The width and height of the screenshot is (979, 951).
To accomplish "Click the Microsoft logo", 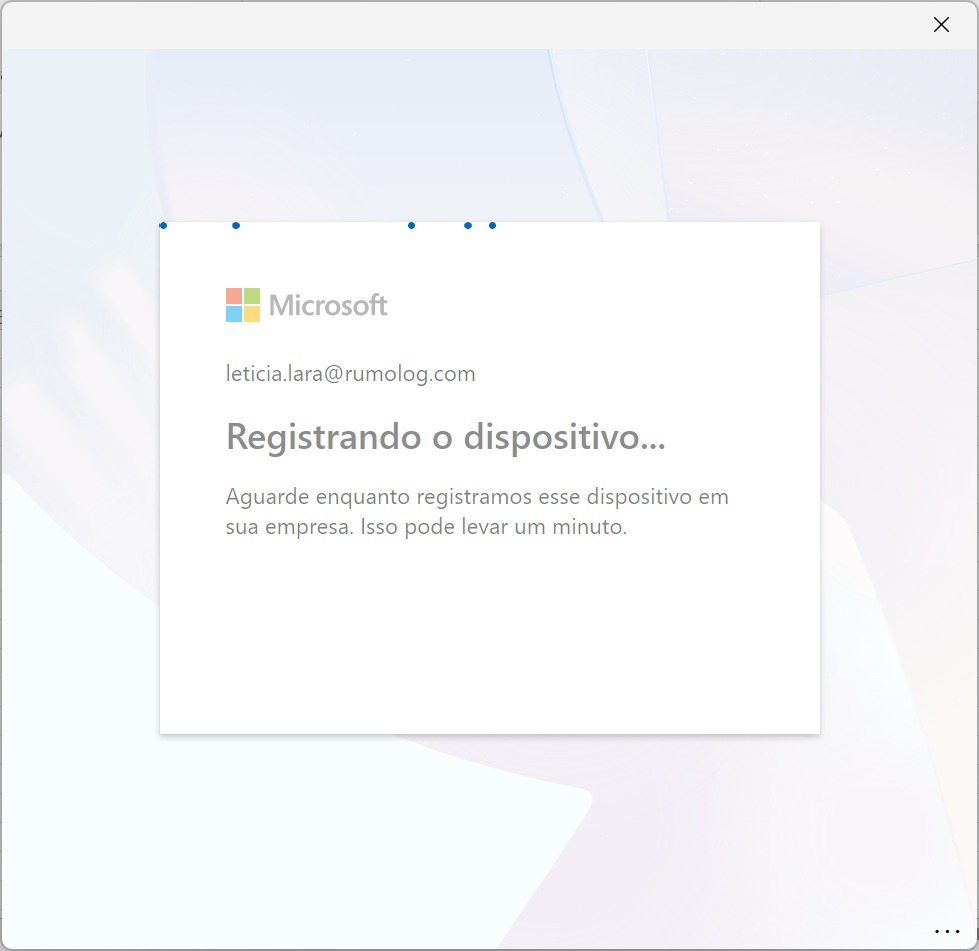I will [307, 305].
